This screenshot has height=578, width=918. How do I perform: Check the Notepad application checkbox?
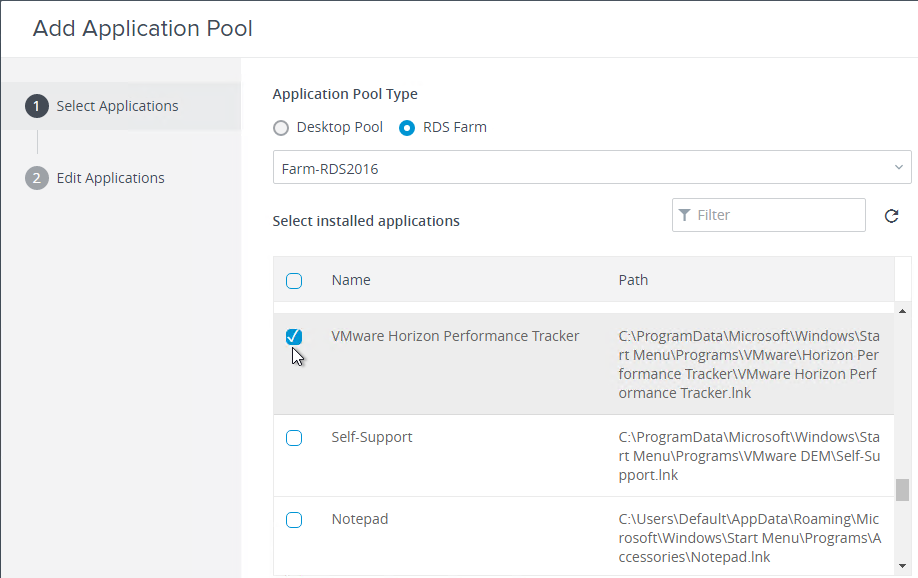(x=294, y=520)
